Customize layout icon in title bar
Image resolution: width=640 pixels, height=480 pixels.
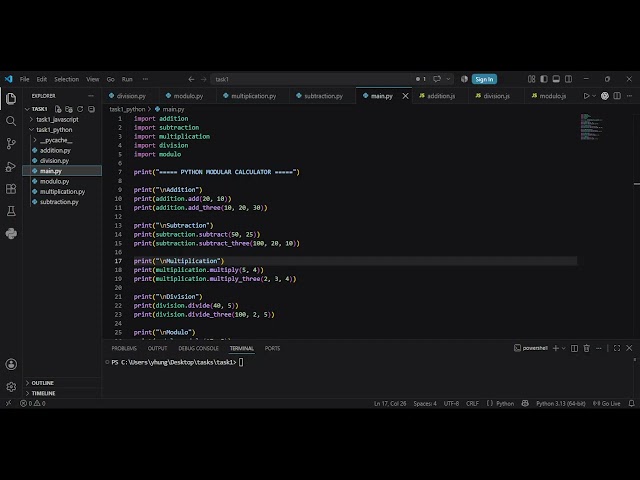531,79
